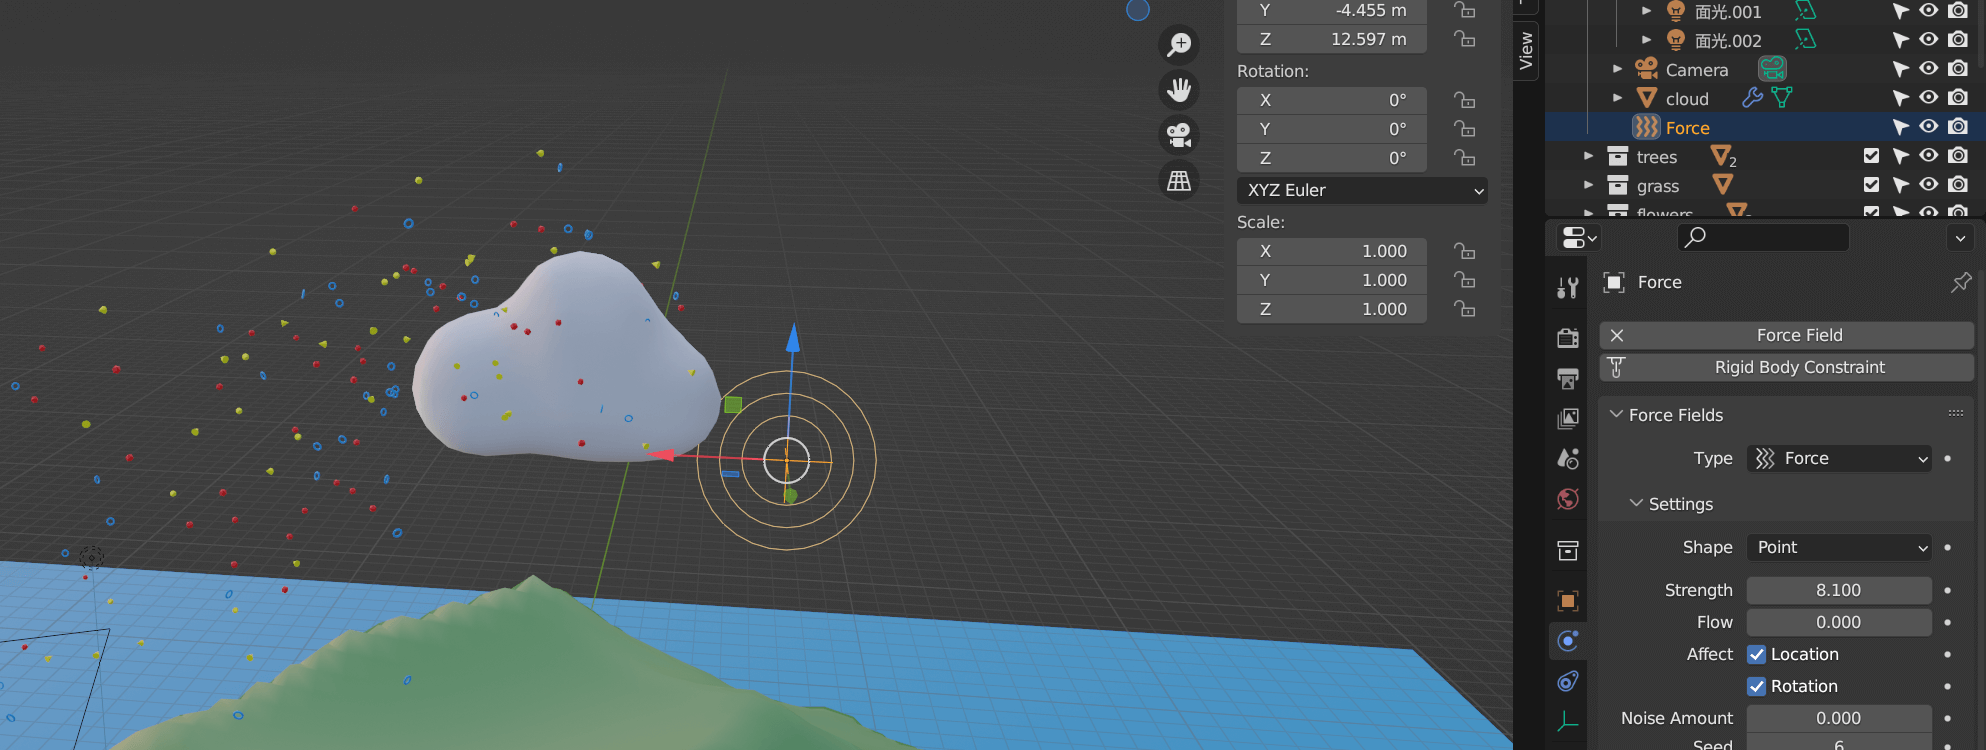Viewport: 1986px width, 750px height.
Task: Expand the trees collection in outliner
Action: pos(1588,156)
